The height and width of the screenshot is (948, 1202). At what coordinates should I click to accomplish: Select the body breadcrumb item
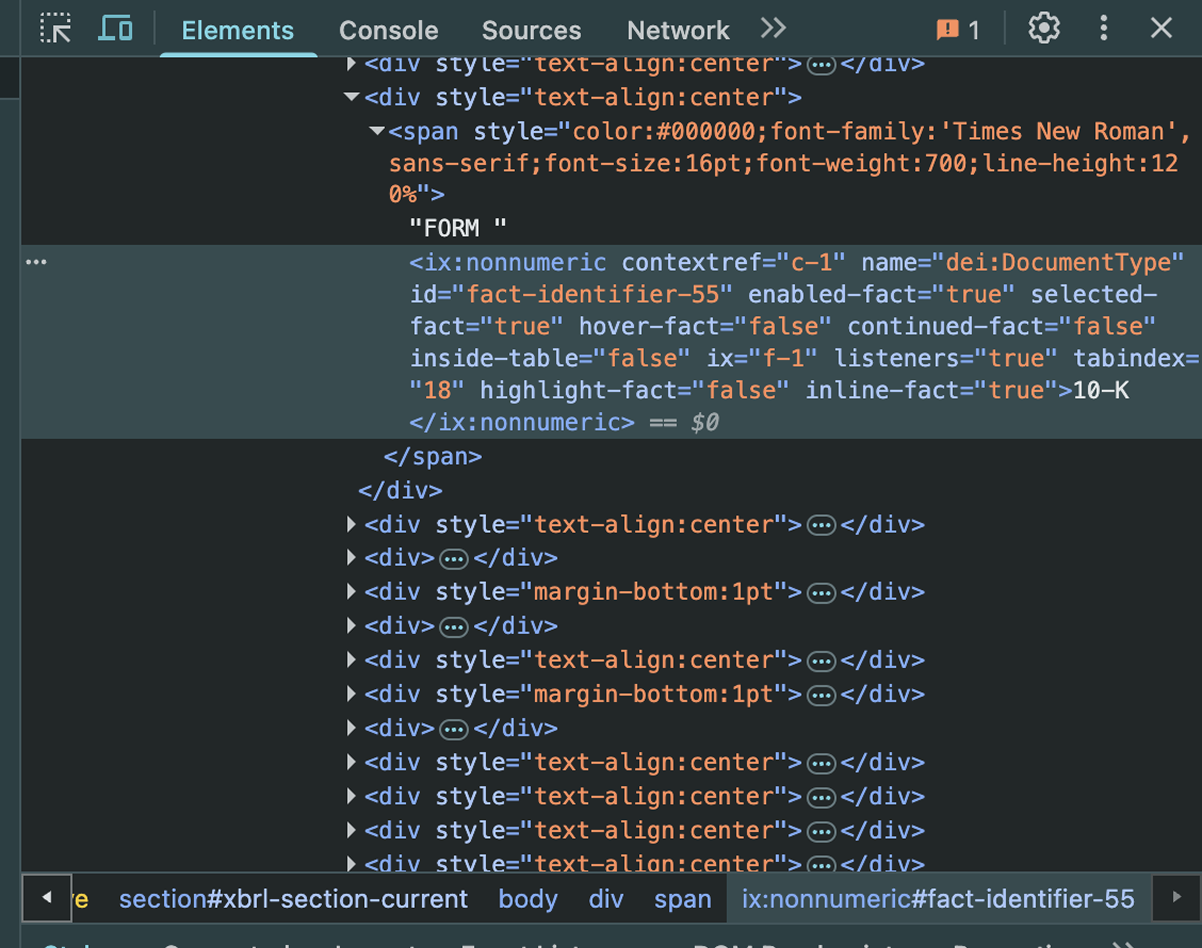[x=528, y=899]
